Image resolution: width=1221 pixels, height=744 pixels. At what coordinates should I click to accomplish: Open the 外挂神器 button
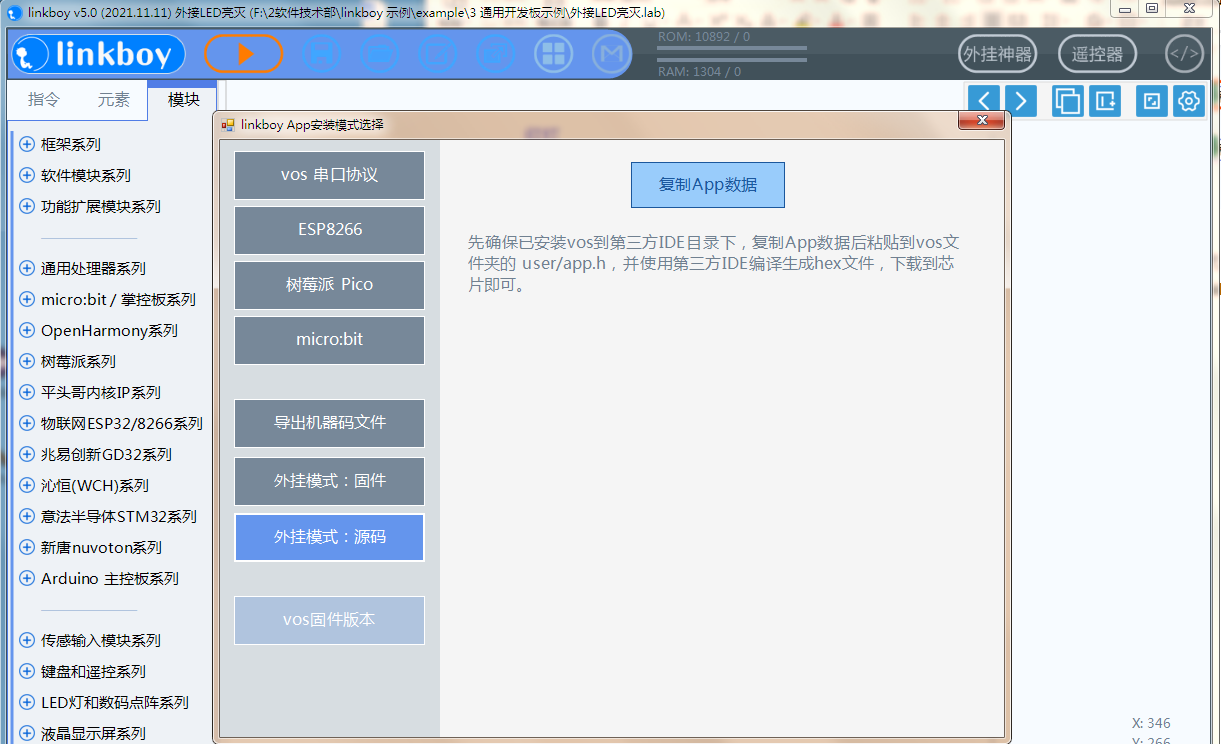pyautogui.click(x=997, y=54)
